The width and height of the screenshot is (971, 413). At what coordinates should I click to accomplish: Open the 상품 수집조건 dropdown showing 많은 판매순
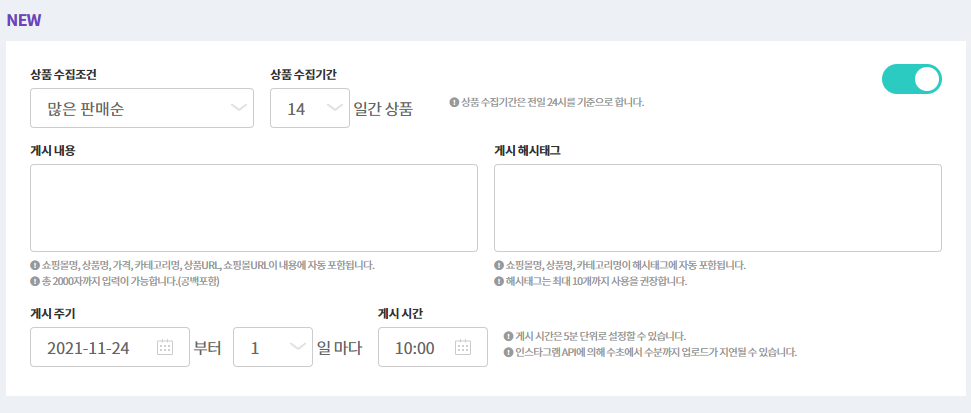click(x=142, y=108)
